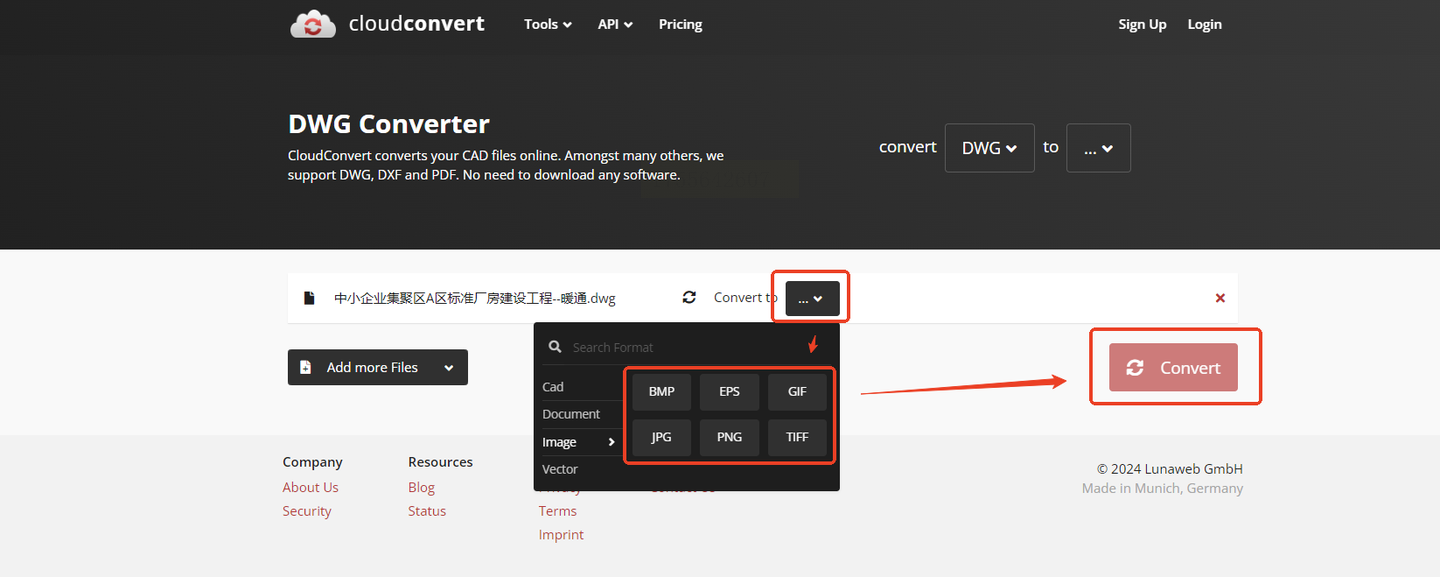Open the Convert to format selector for the file

tap(812, 298)
